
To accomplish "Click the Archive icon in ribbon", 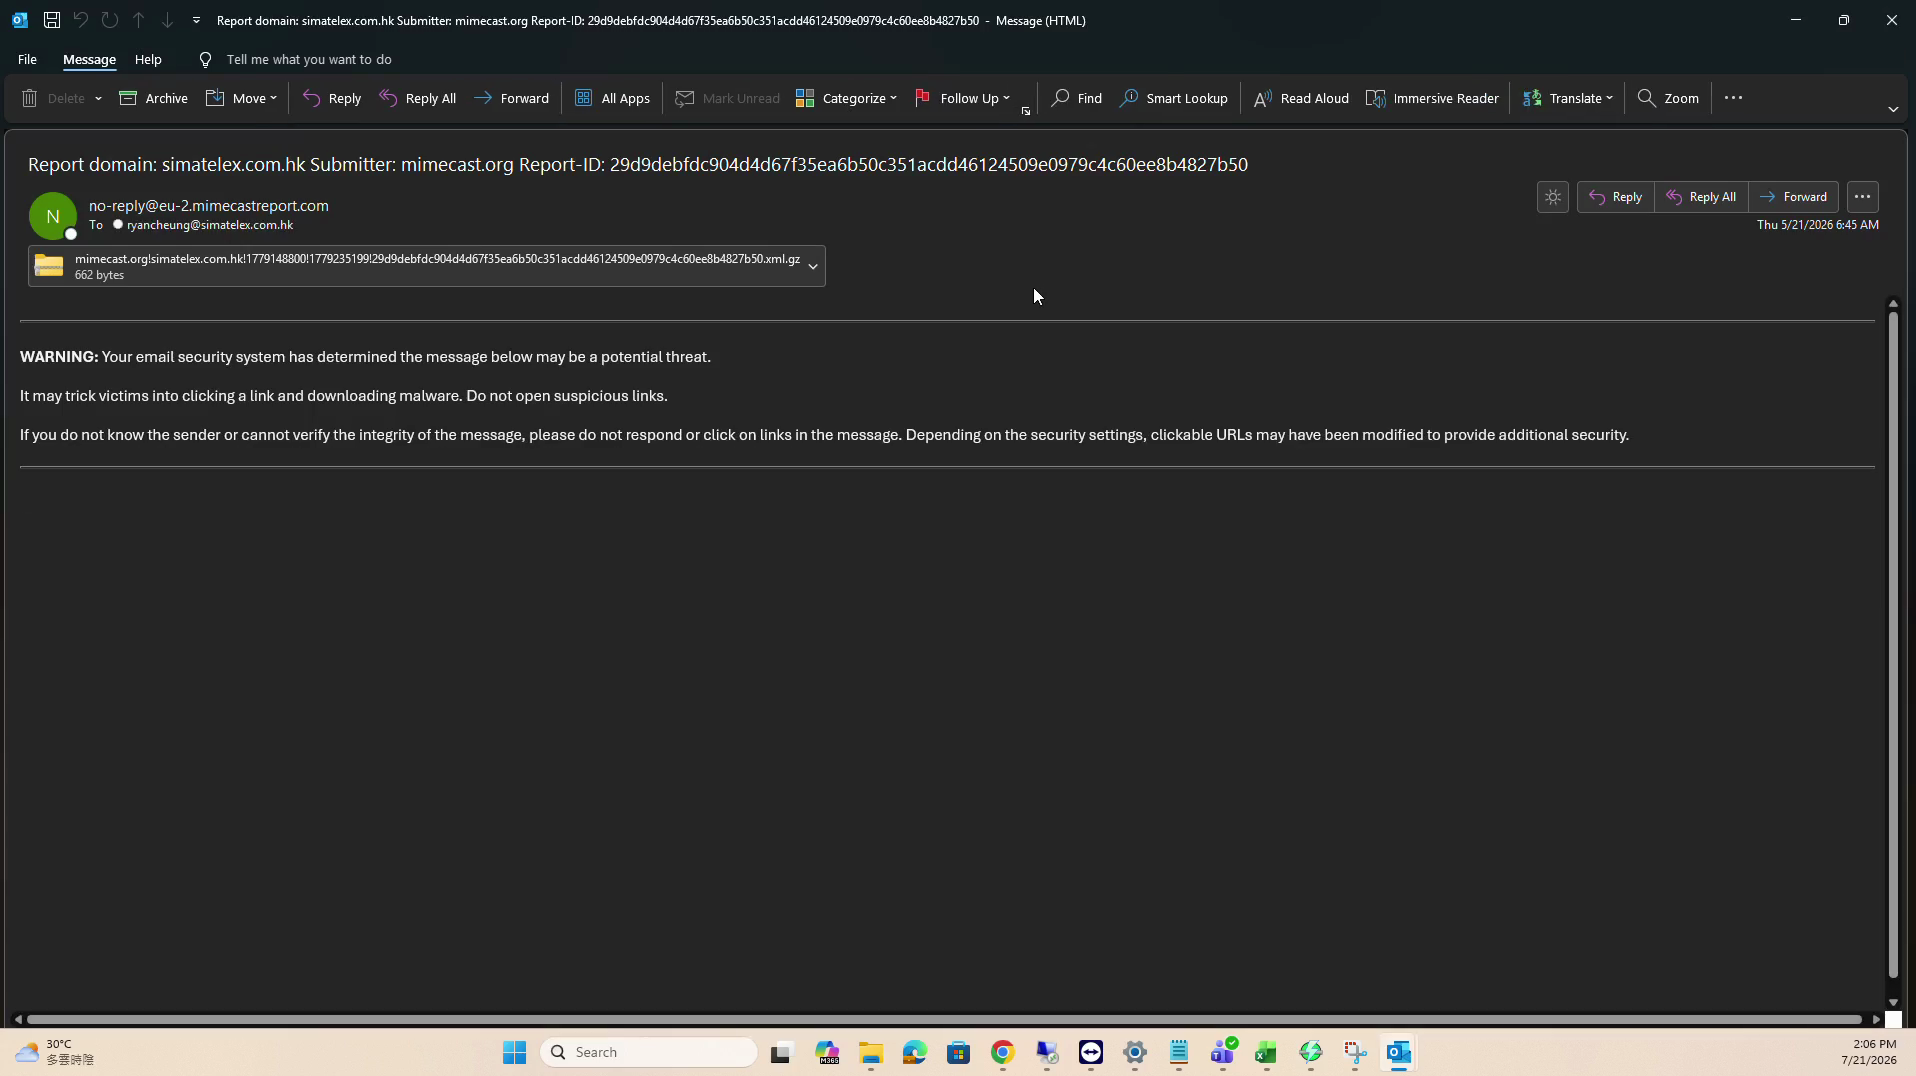I will pyautogui.click(x=128, y=98).
